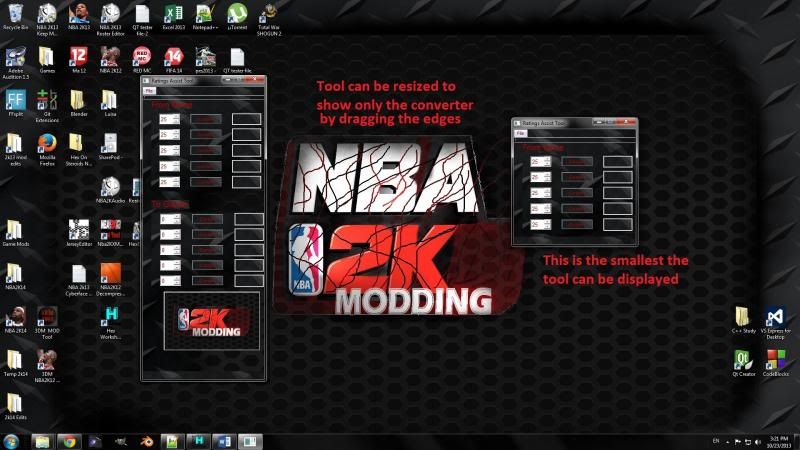Click the taskbar clock showing 3:21 PM

(x=779, y=442)
